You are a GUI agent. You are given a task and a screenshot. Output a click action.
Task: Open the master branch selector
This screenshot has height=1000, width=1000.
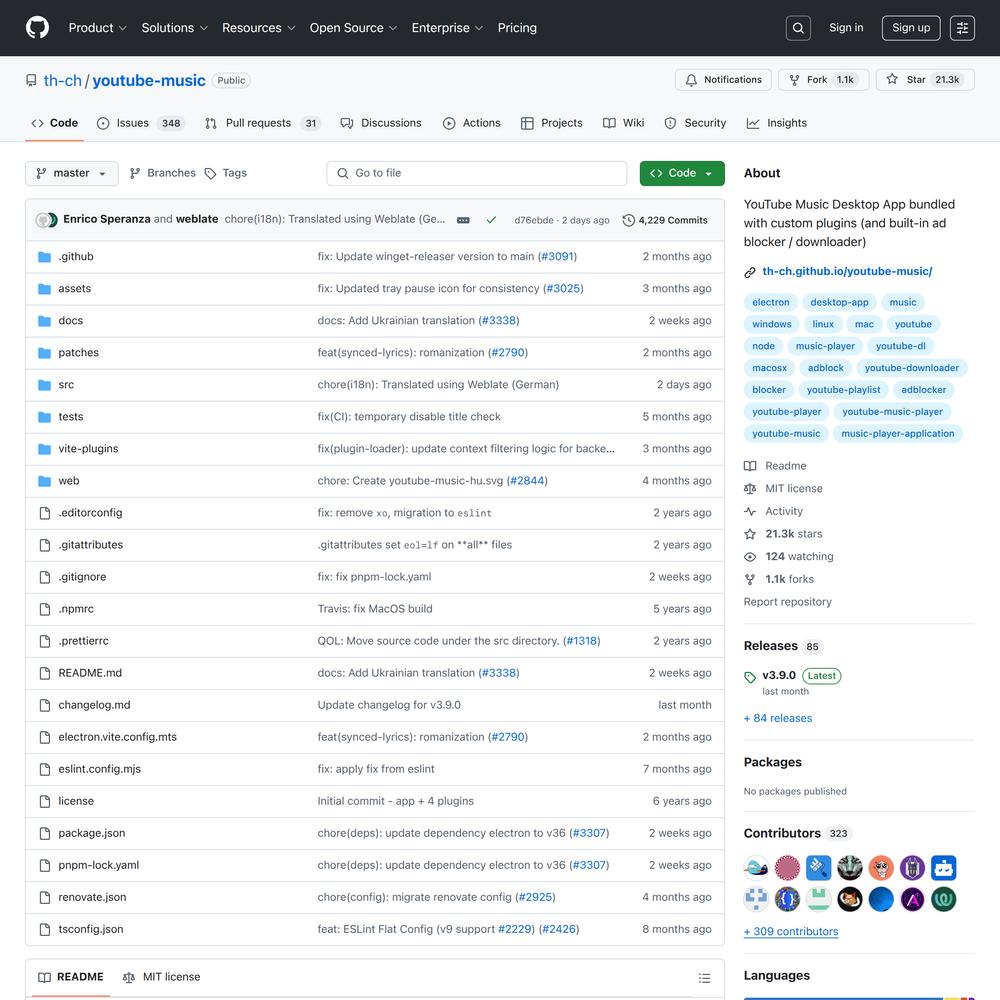(71, 173)
